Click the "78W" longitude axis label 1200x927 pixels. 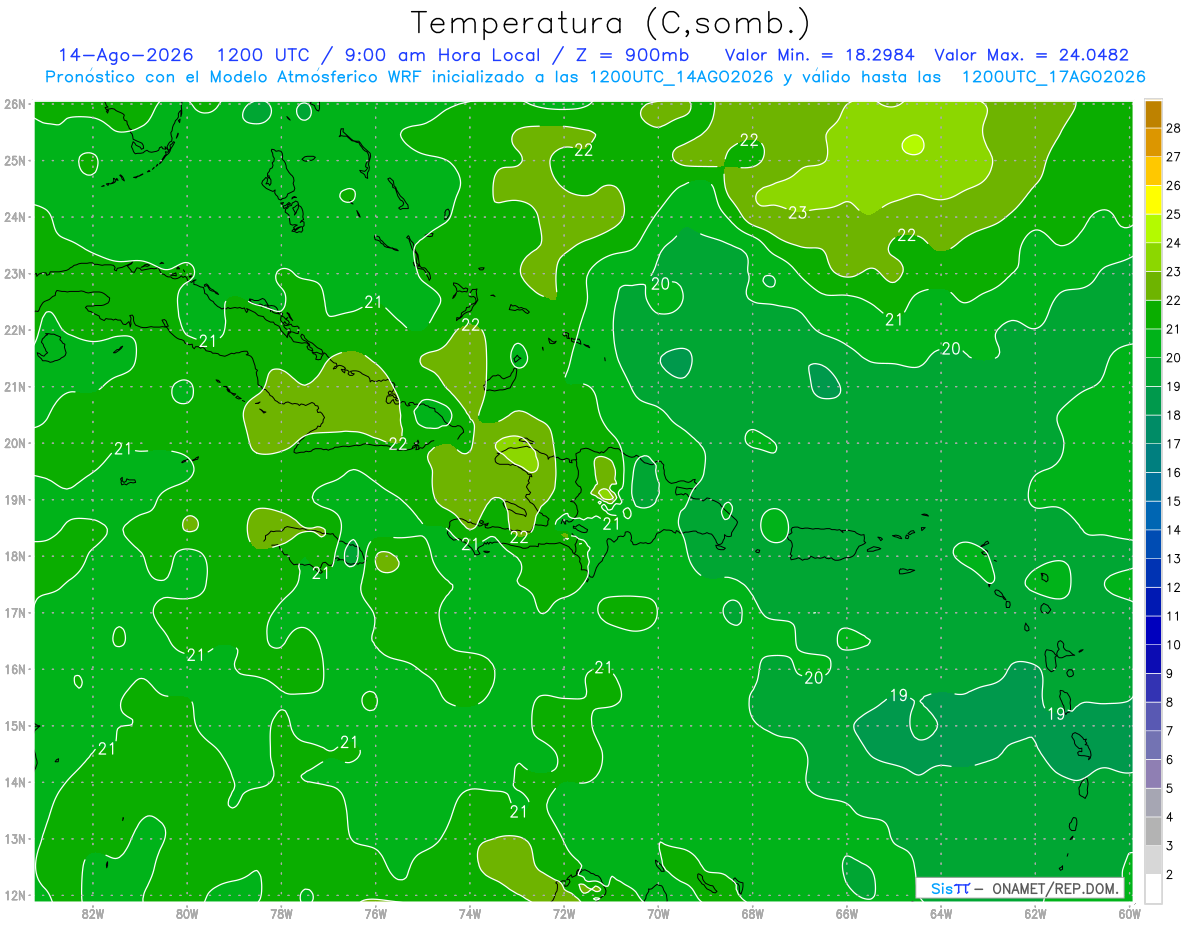coord(281,913)
